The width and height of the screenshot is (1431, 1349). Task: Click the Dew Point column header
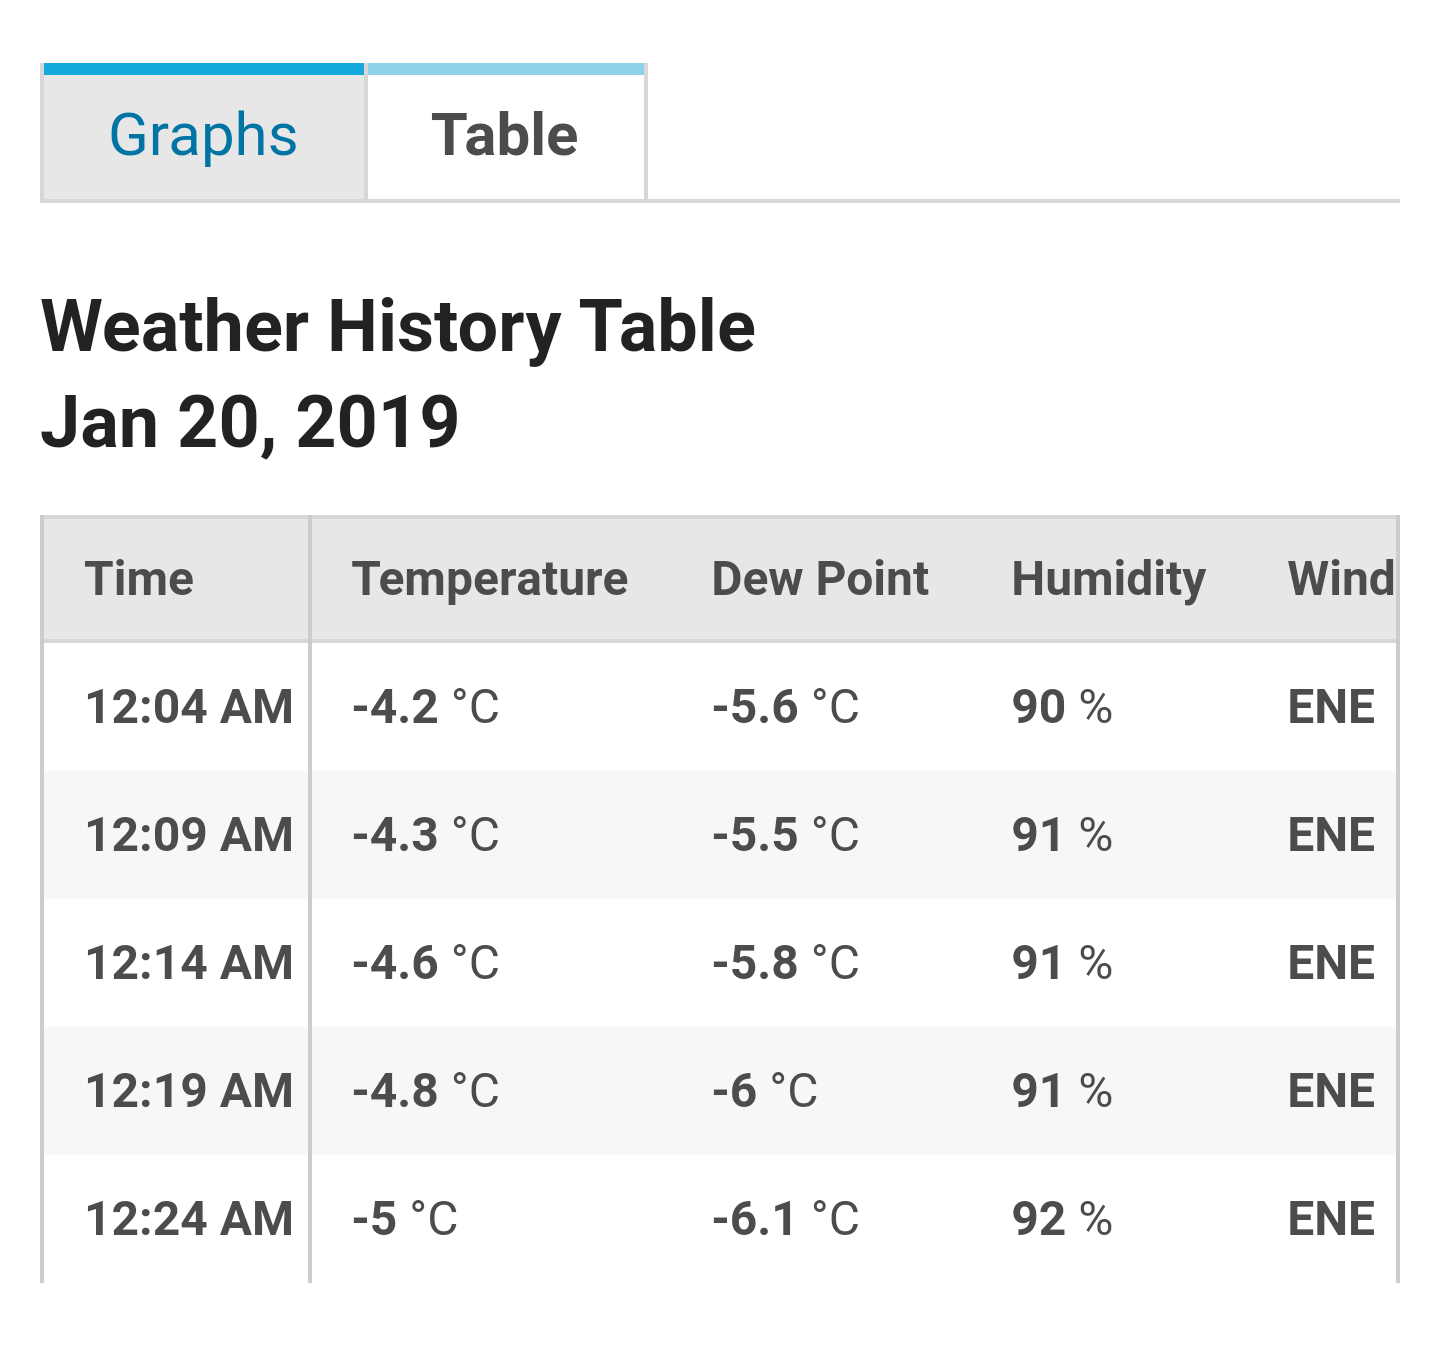click(x=820, y=579)
